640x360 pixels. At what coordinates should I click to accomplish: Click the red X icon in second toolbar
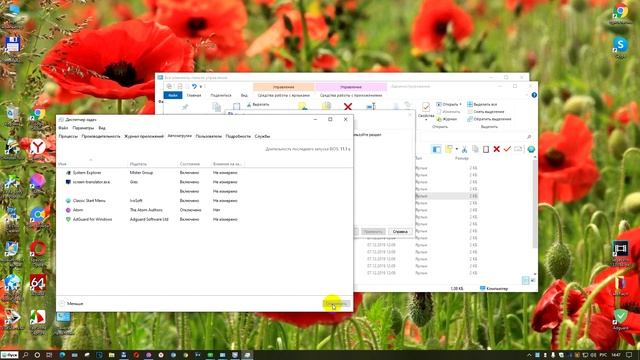click(x=496, y=149)
